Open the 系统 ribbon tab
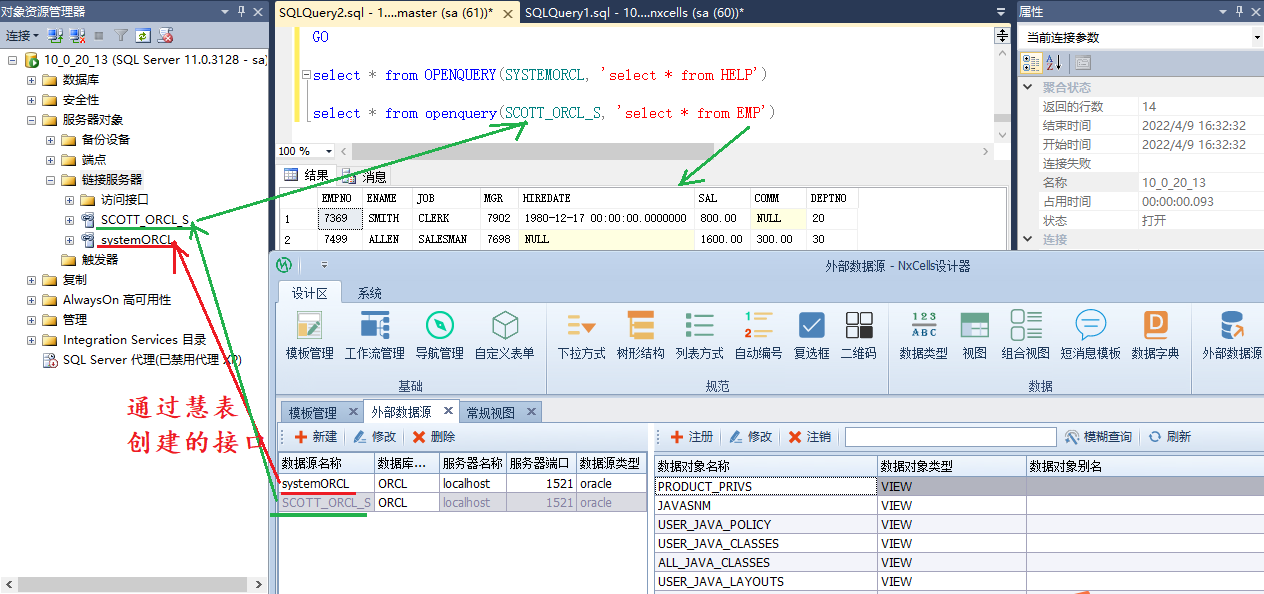 coord(370,293)
